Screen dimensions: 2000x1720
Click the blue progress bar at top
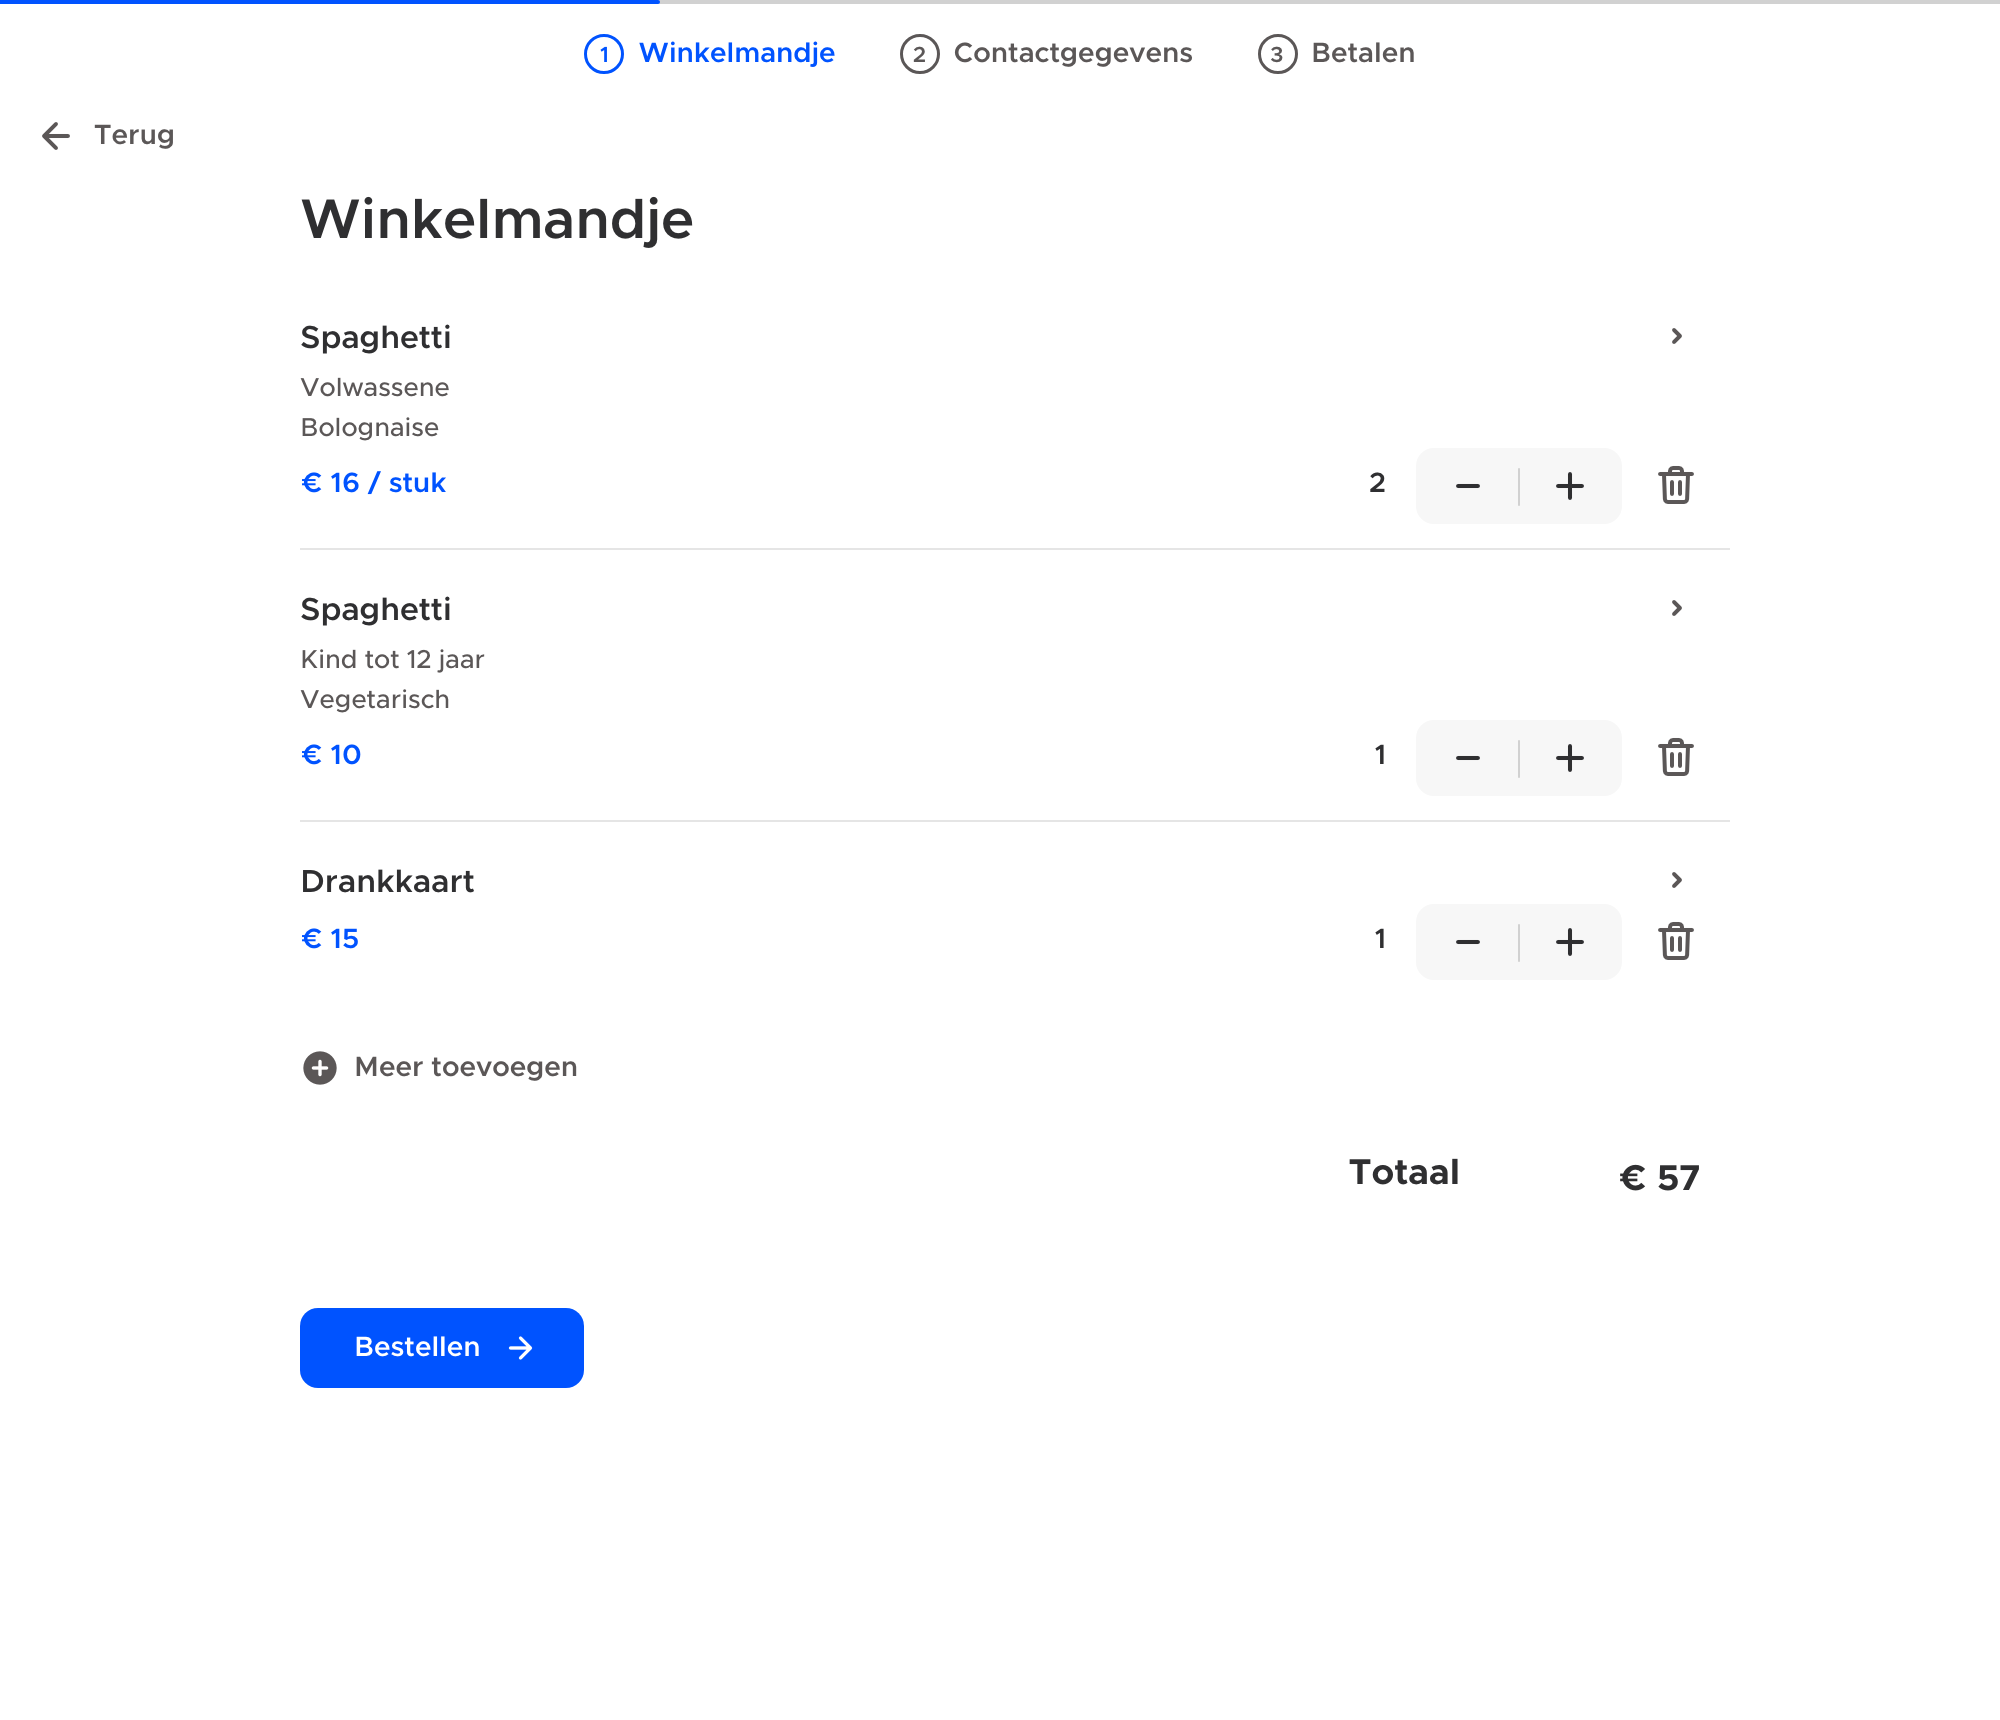[x=330, y=2]
